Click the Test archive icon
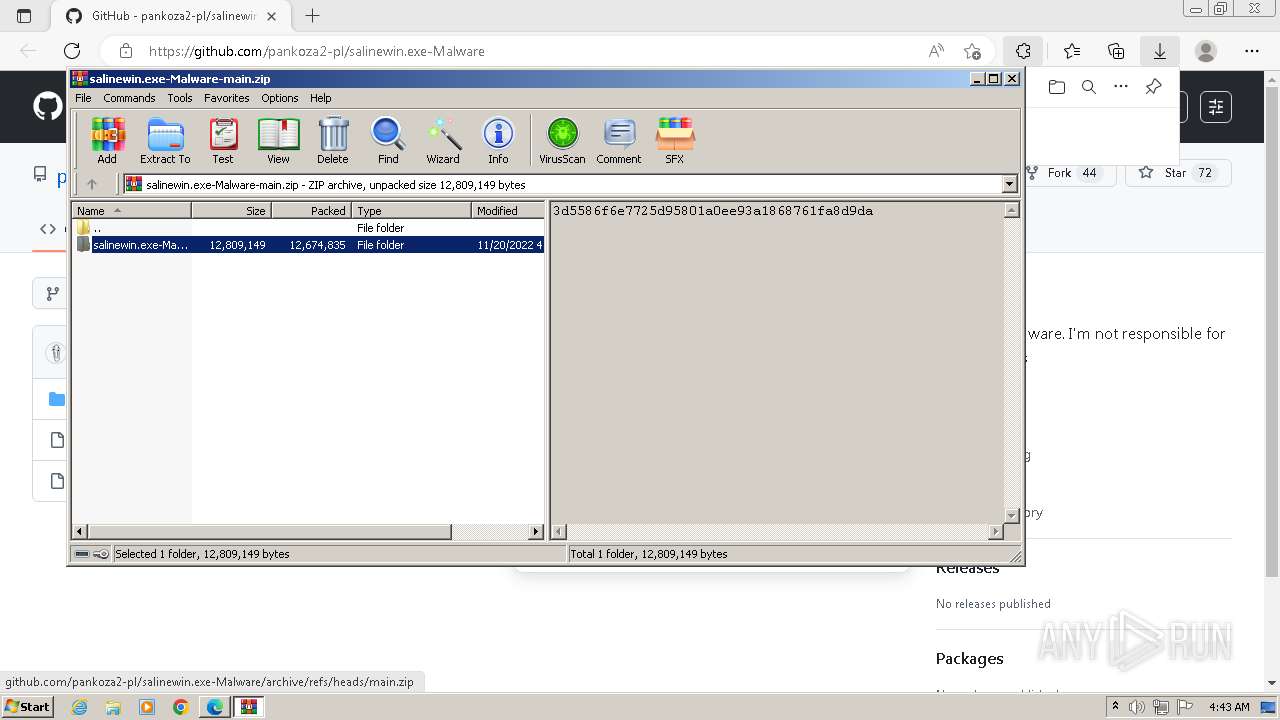 (223, 140)
